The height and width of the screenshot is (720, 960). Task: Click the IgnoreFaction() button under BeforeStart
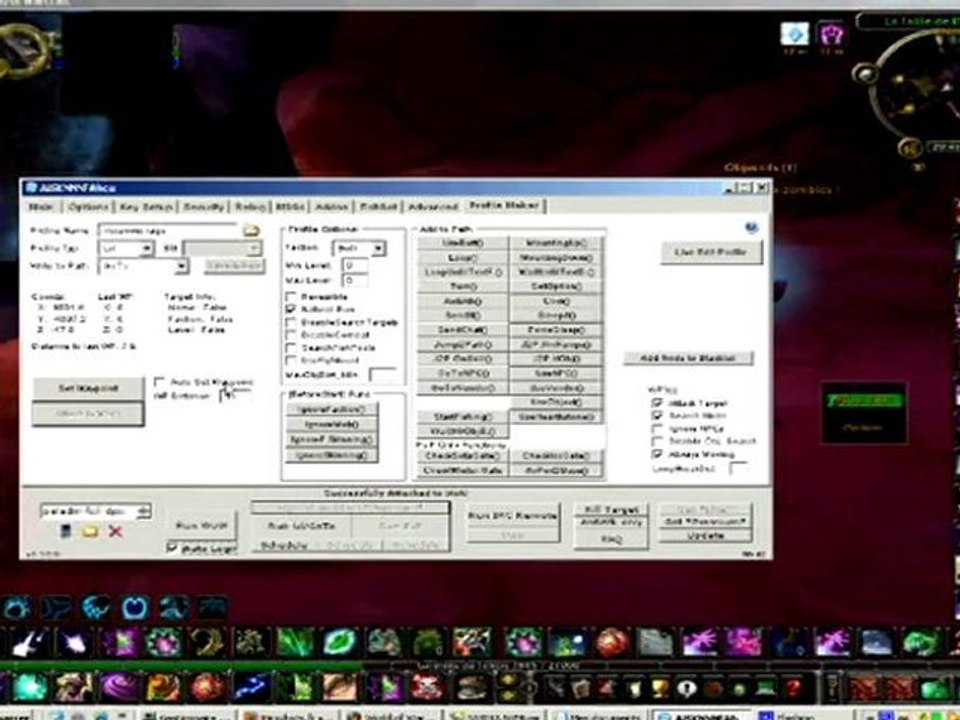[x=331, y=409]
